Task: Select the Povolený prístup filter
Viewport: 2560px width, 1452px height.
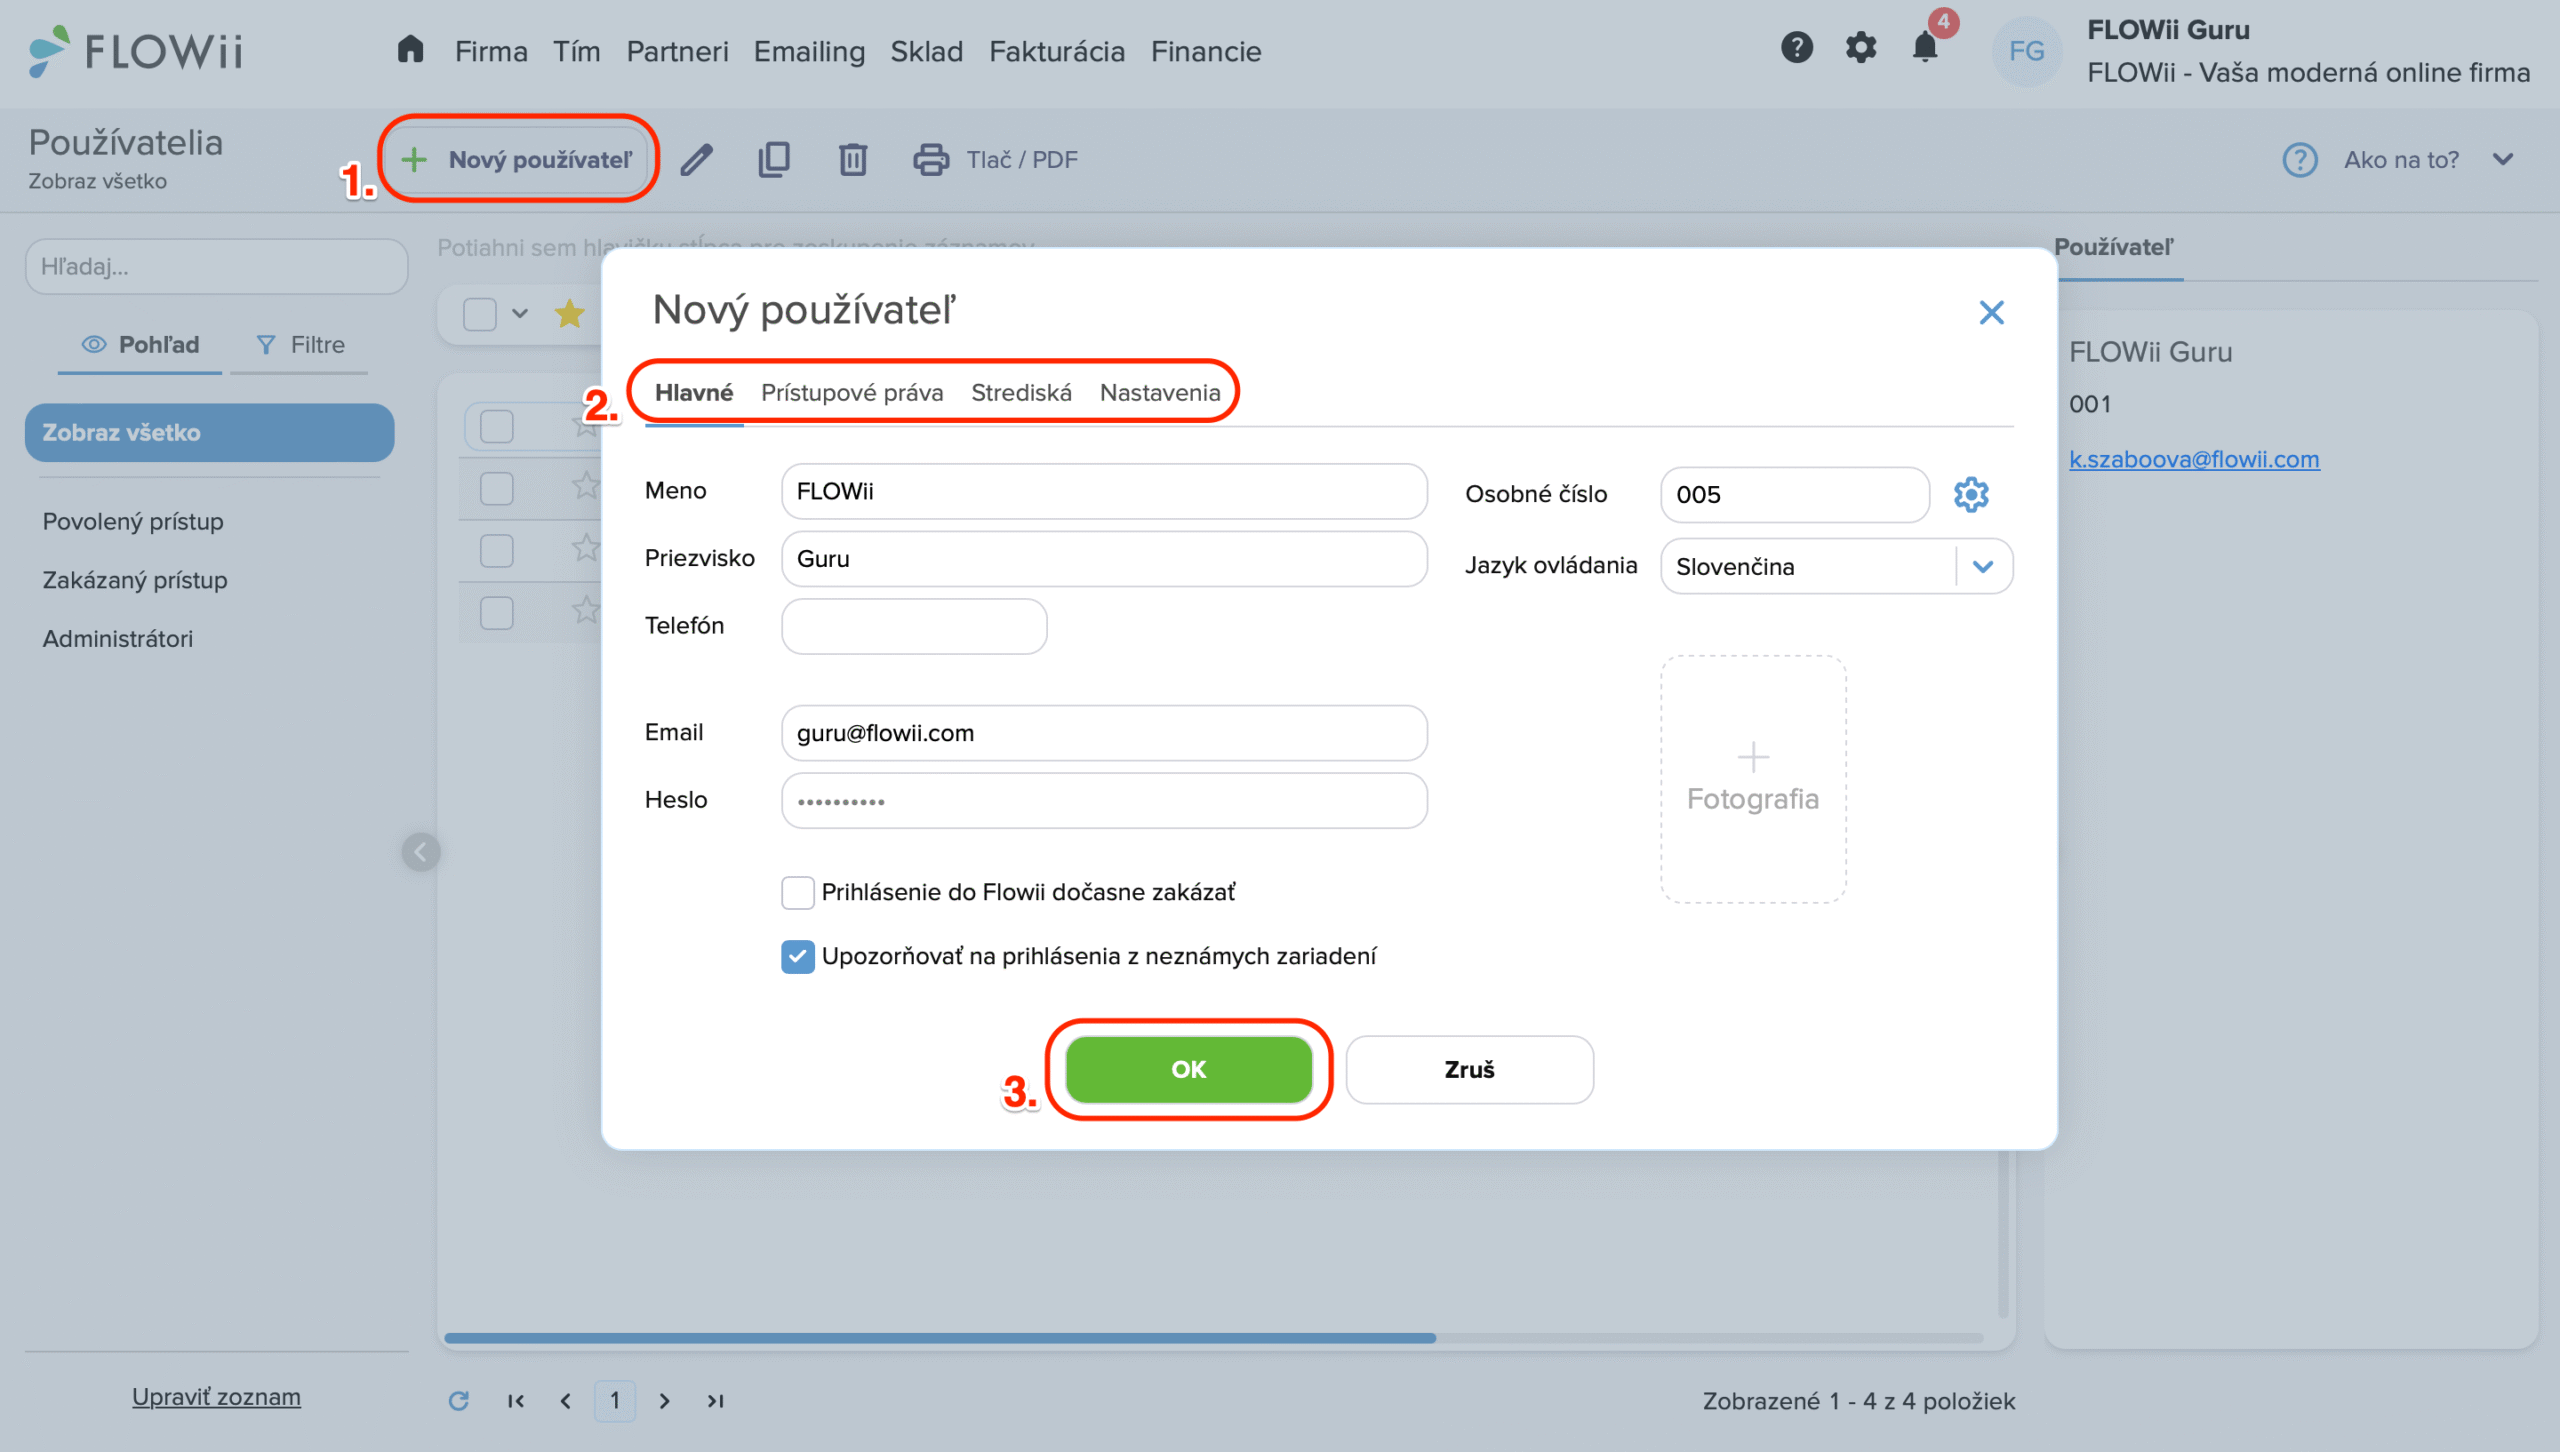Action: [x=133, y=522]
